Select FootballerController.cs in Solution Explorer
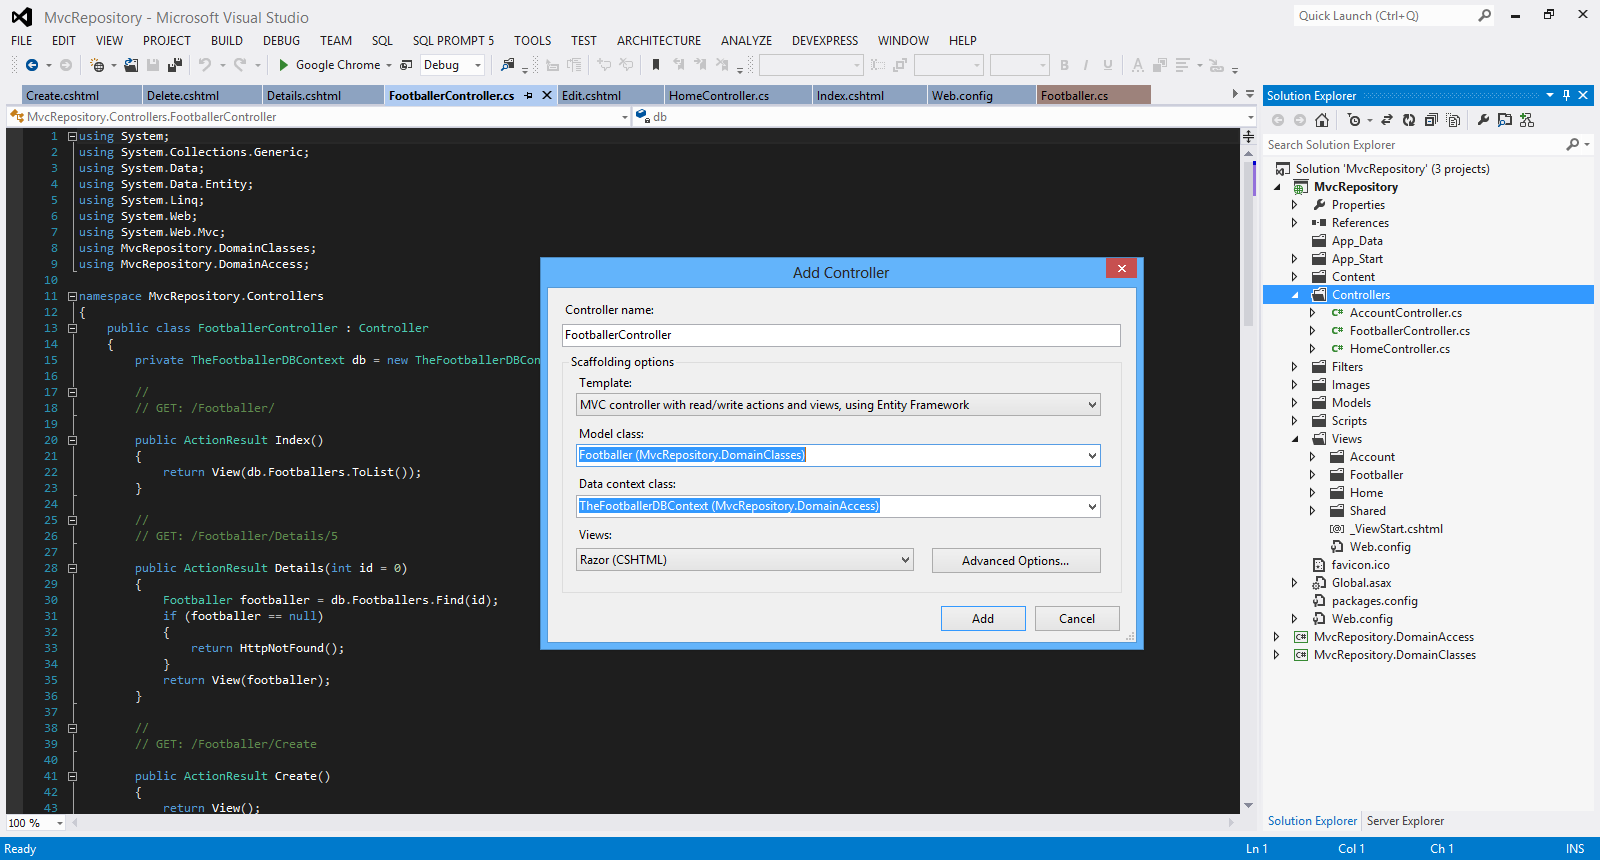The height and width of the screenshot is (860, 1600). pyautogui.click(x=1409, y=331)
